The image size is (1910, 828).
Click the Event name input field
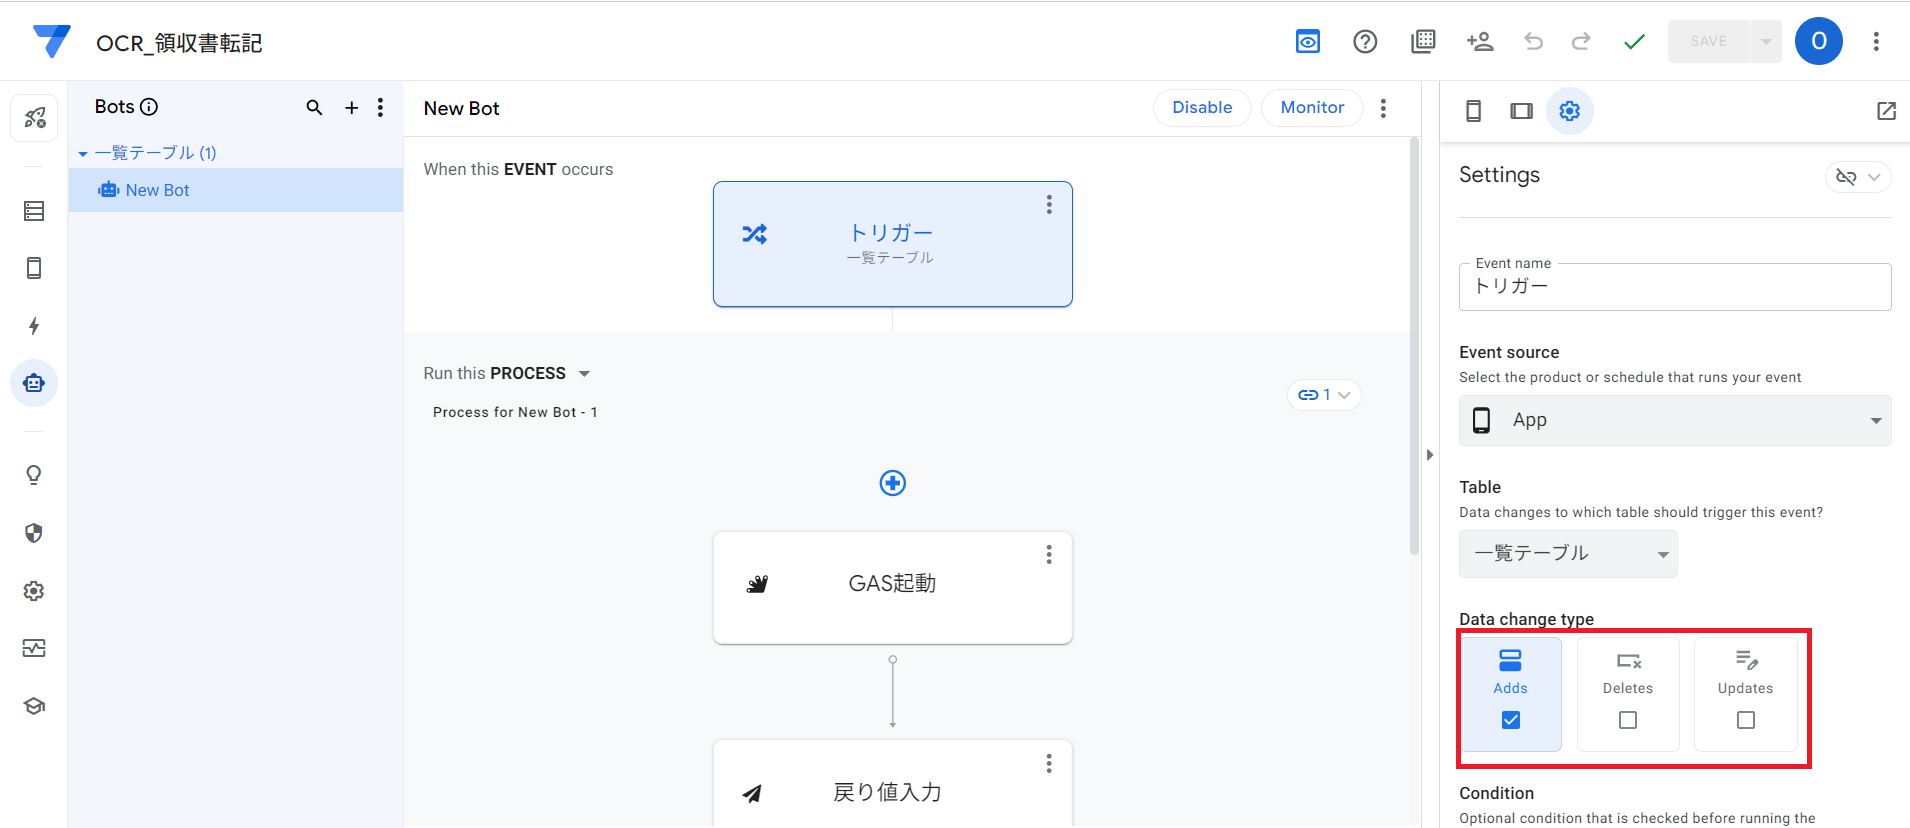point(1675,287)
